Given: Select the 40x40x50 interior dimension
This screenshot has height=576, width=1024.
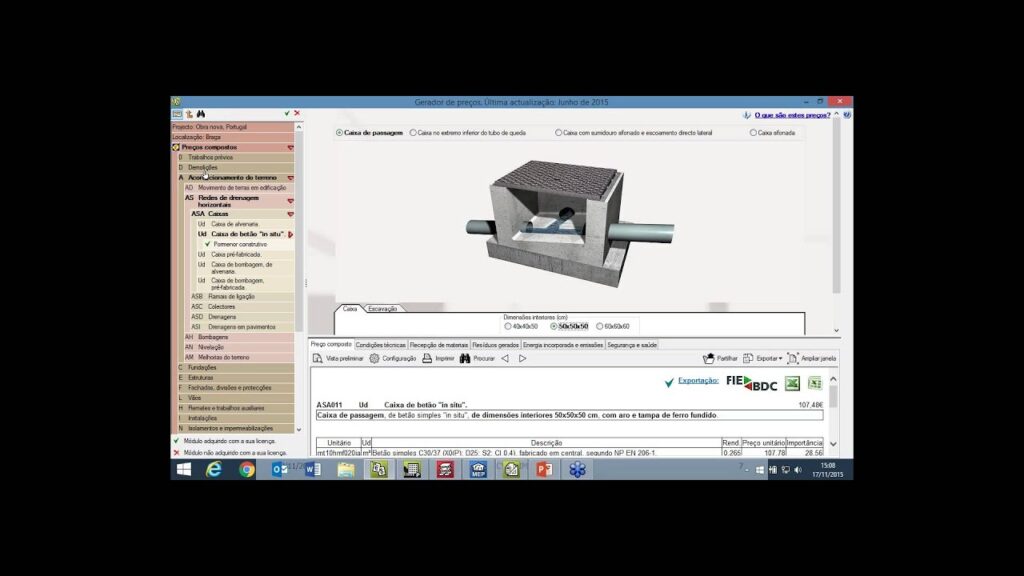Looking at the screenshot, I should [508, 326].
